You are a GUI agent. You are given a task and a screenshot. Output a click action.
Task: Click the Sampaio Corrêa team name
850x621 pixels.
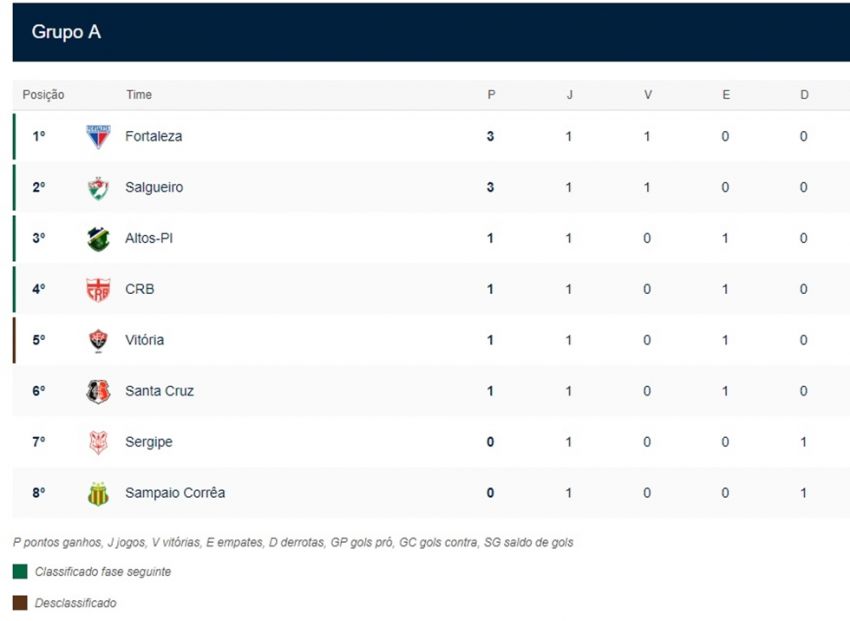[175, 493]
